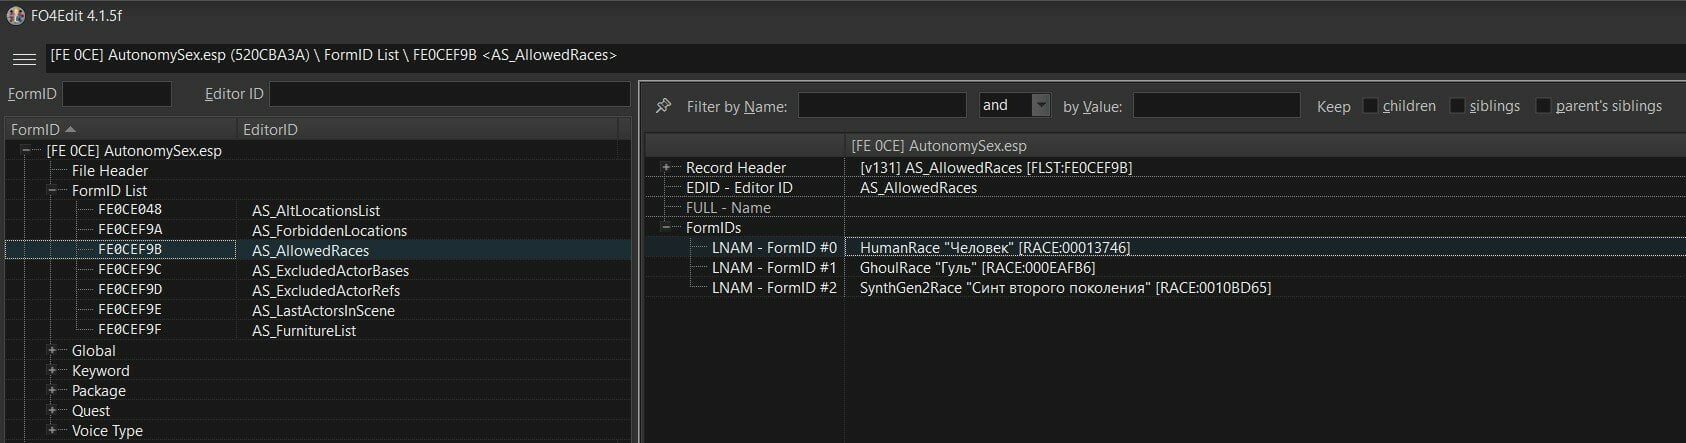Select FE0CE048 AS_AltLocationsList record
Image resolution: width=1686 pixels, height=443 pixels.
tap(318, 211)
